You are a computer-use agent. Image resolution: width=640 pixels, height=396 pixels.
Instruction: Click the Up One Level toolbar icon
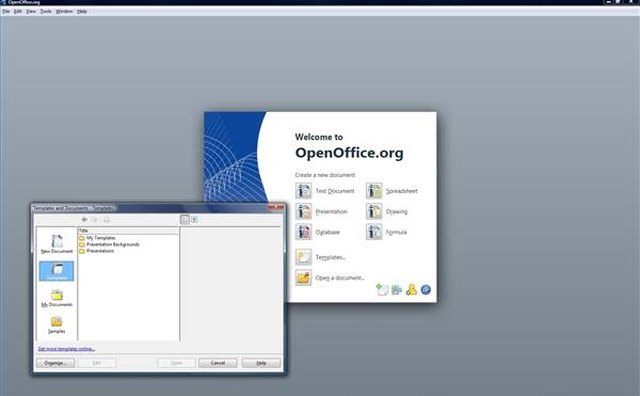pyautogui.click(x=95, y=220)
